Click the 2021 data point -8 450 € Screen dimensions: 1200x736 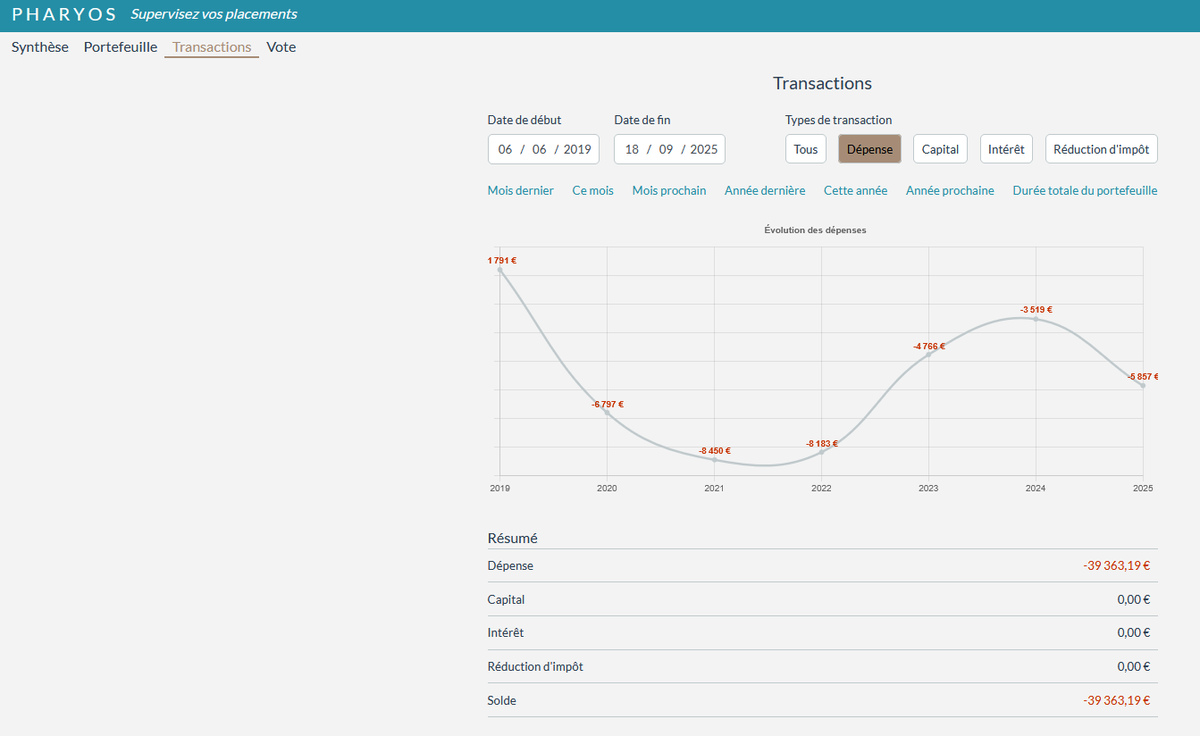point(714,459)
